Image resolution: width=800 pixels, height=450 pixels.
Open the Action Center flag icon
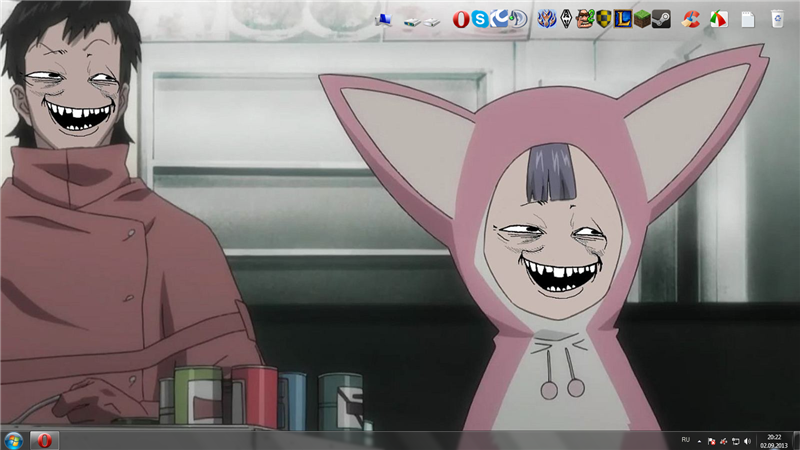point(711,441)
